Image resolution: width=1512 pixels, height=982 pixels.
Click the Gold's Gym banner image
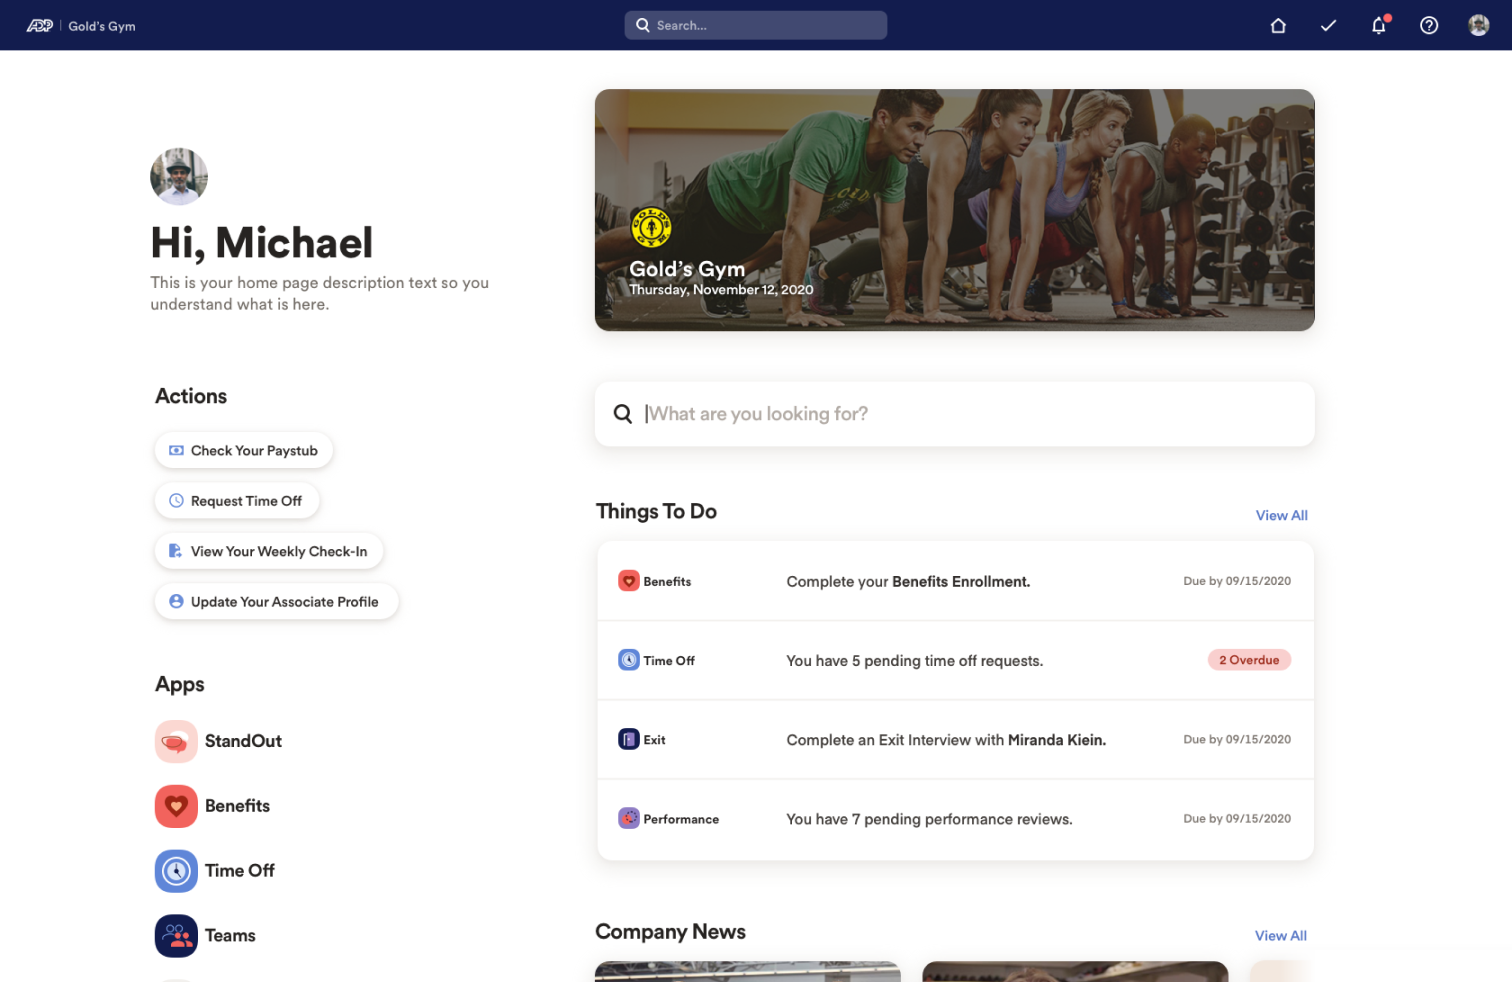pyautogui.click(x=955, y=210)
